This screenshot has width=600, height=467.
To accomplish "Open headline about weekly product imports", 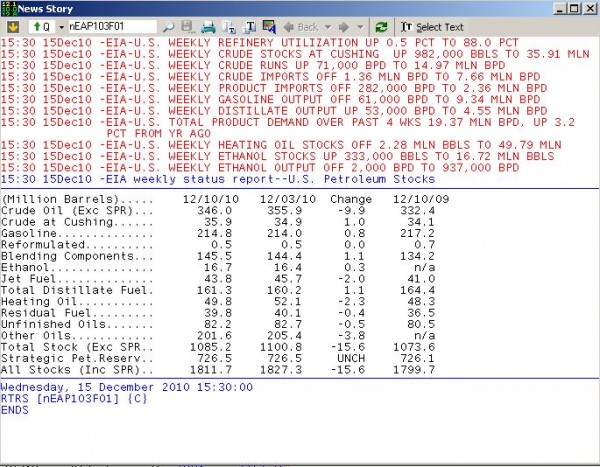I will (274, 88).
